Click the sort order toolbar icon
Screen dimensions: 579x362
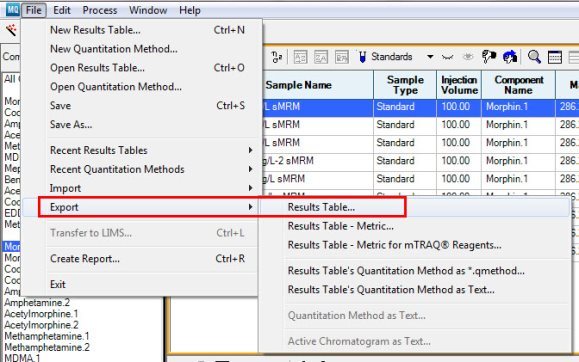[277, 57]
